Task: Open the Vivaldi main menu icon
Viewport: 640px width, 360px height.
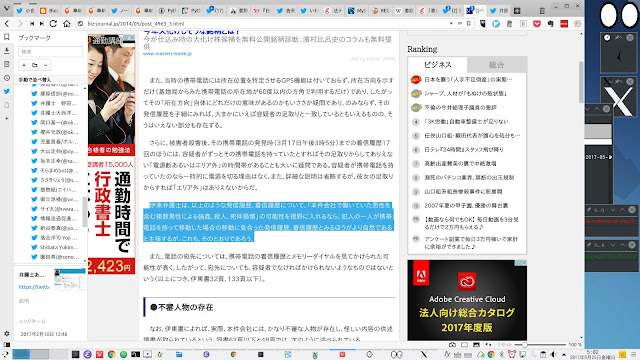Action: click(6, 8)
